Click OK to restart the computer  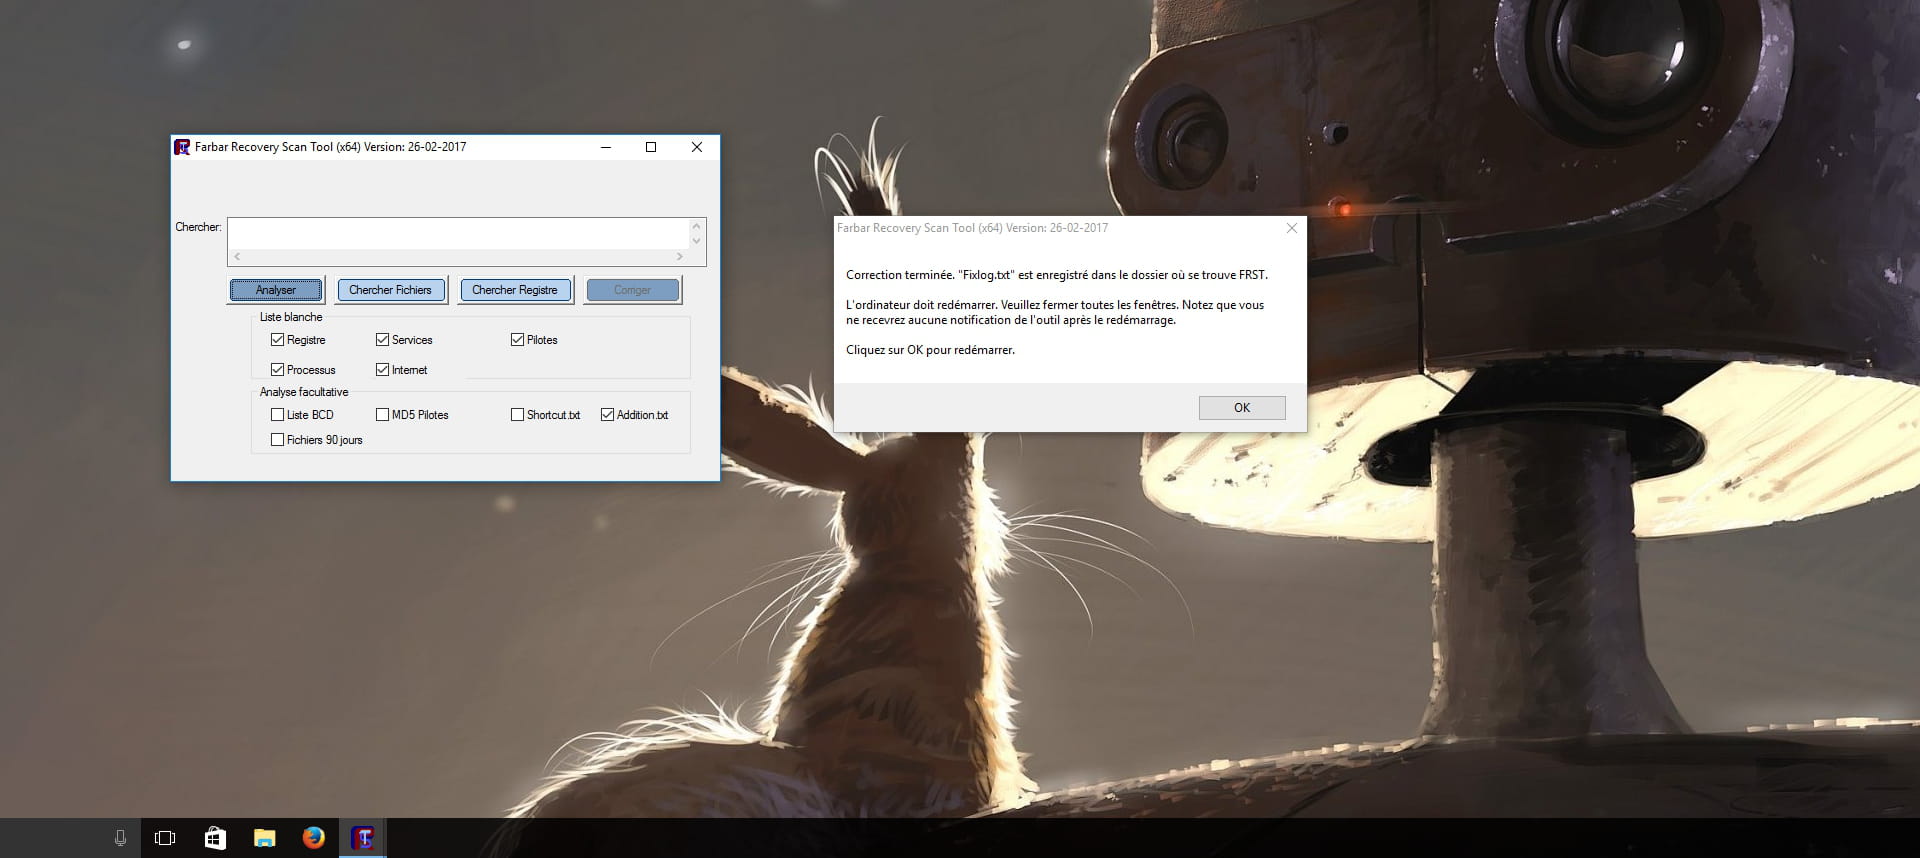1242,408
